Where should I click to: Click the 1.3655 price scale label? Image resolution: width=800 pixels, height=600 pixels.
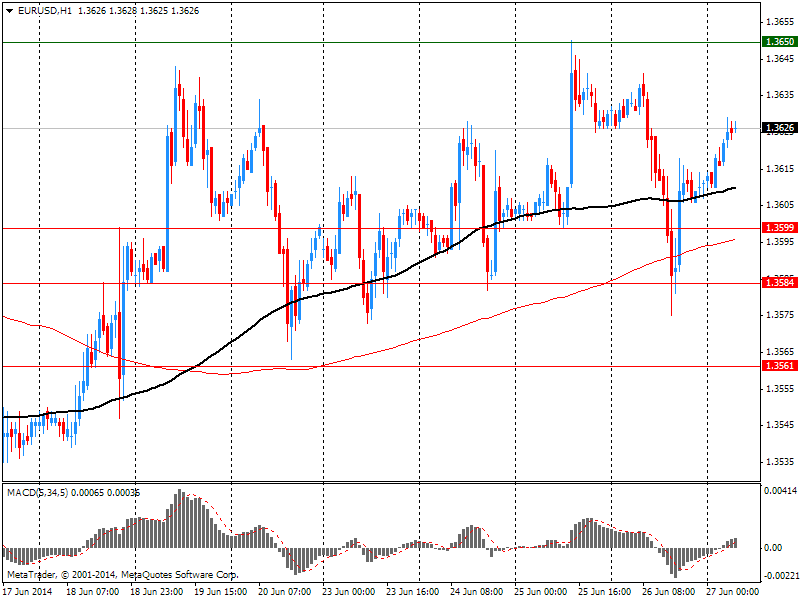pyautogui.click(x=781, y=21)
